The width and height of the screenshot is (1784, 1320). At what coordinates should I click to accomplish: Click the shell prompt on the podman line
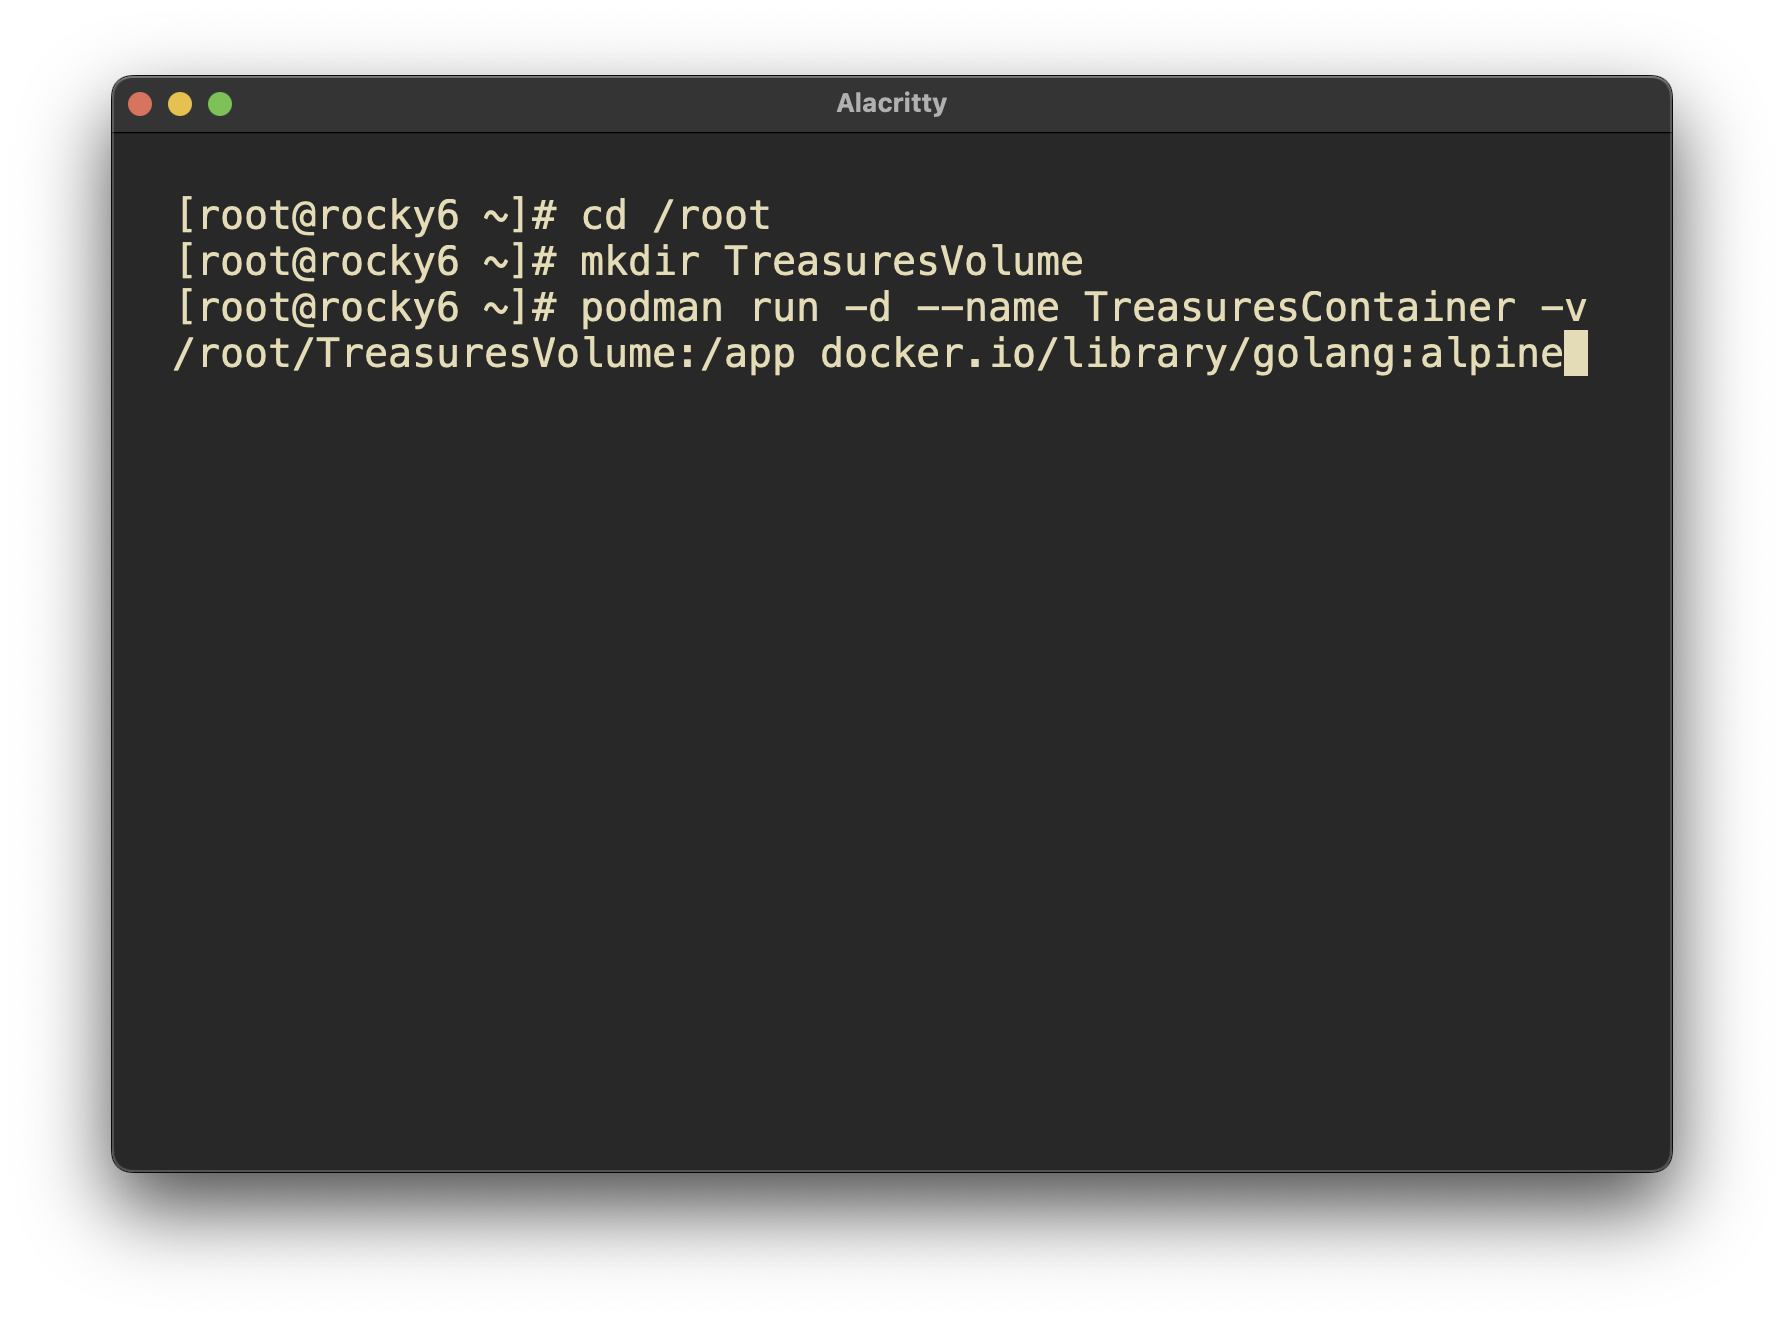pyautogui.click(x=365, y=308)
